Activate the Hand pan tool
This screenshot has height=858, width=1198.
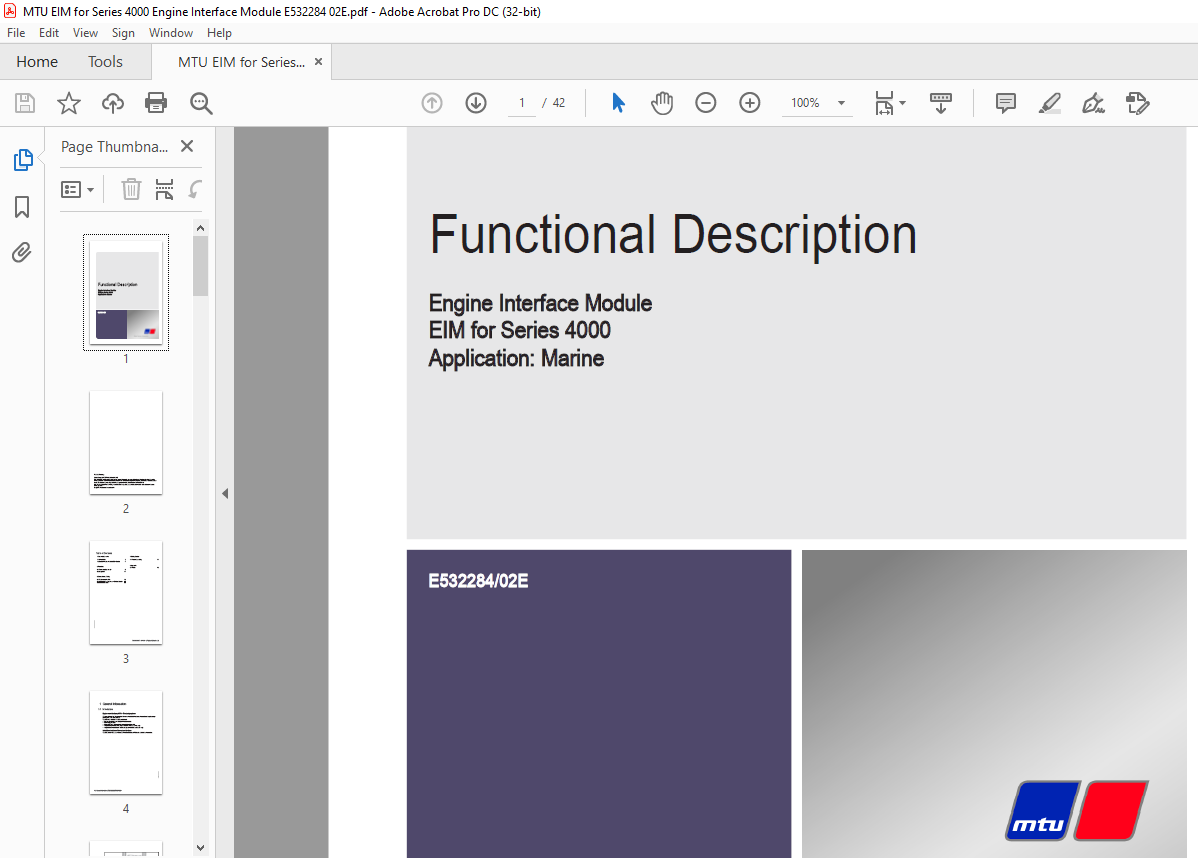pos(662,102)
